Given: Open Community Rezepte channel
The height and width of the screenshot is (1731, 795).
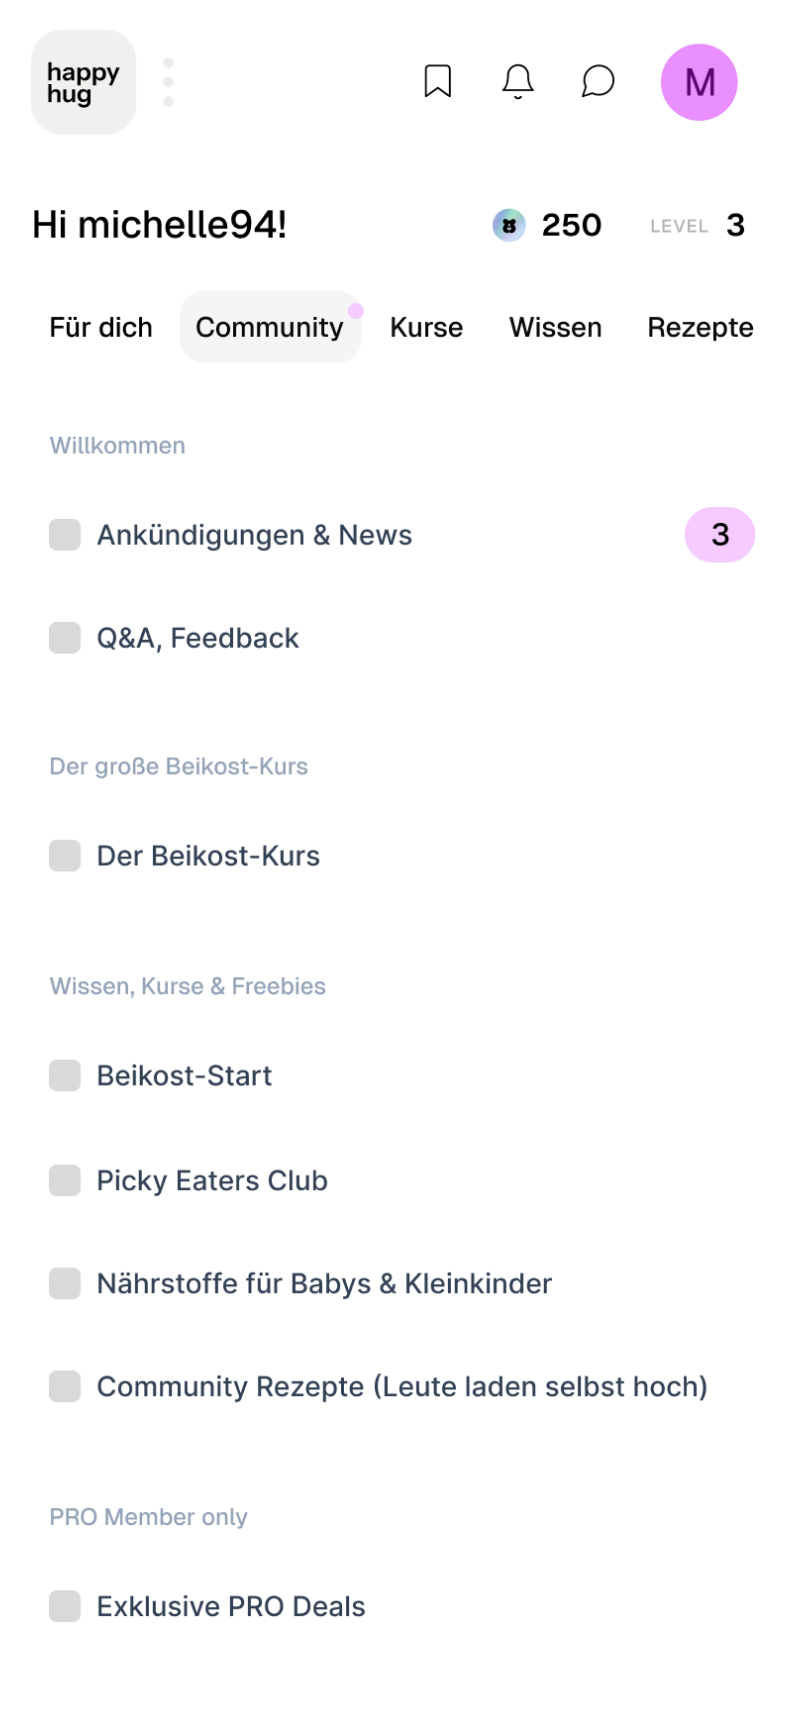Looking at the screenshot, I should click(402, 1386).
